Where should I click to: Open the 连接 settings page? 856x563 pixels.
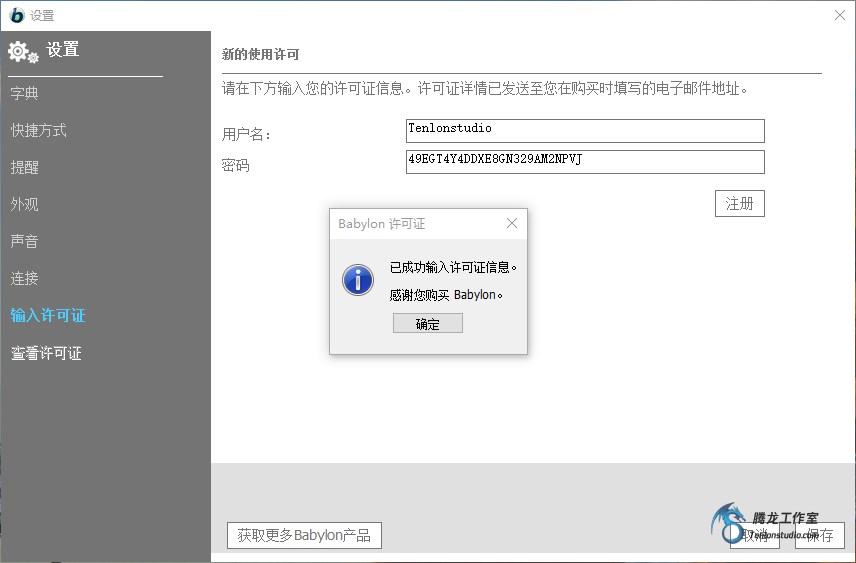pyautogui.click(x=25, y=278)
